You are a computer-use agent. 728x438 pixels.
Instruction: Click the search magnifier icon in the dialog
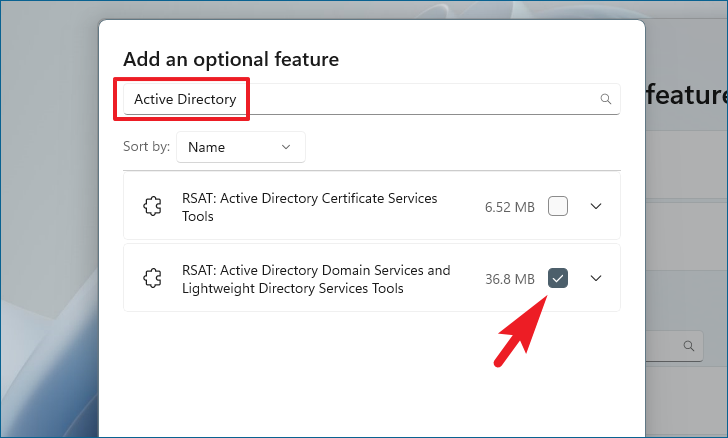[x=605, y=99]
